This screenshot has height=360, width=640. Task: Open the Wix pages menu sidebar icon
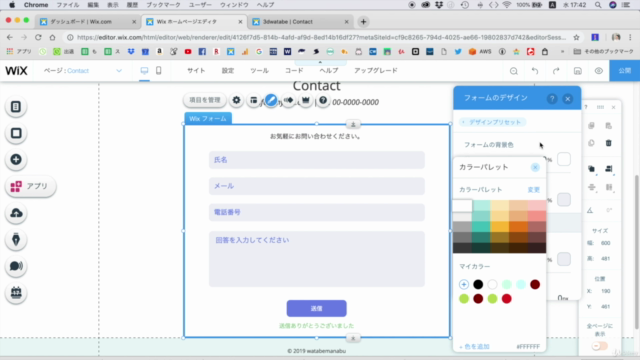(16, 107)
